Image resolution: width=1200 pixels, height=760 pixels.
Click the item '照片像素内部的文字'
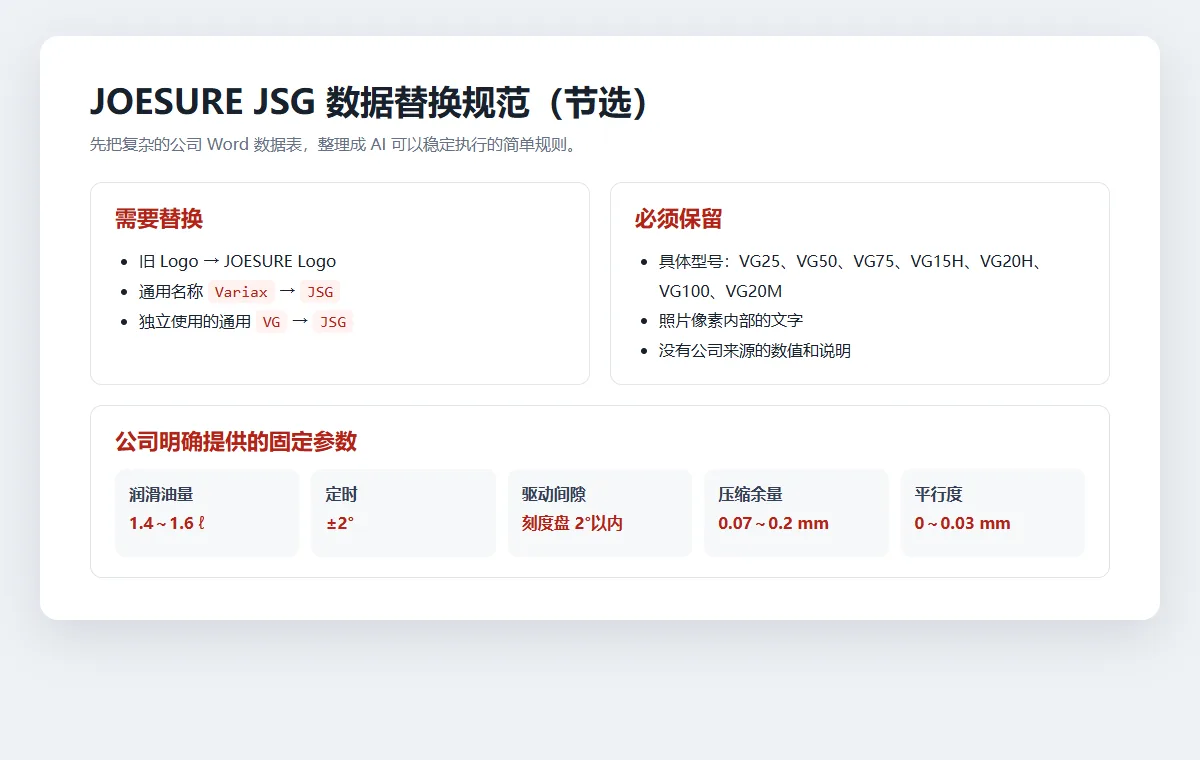(x=731, y=321)
